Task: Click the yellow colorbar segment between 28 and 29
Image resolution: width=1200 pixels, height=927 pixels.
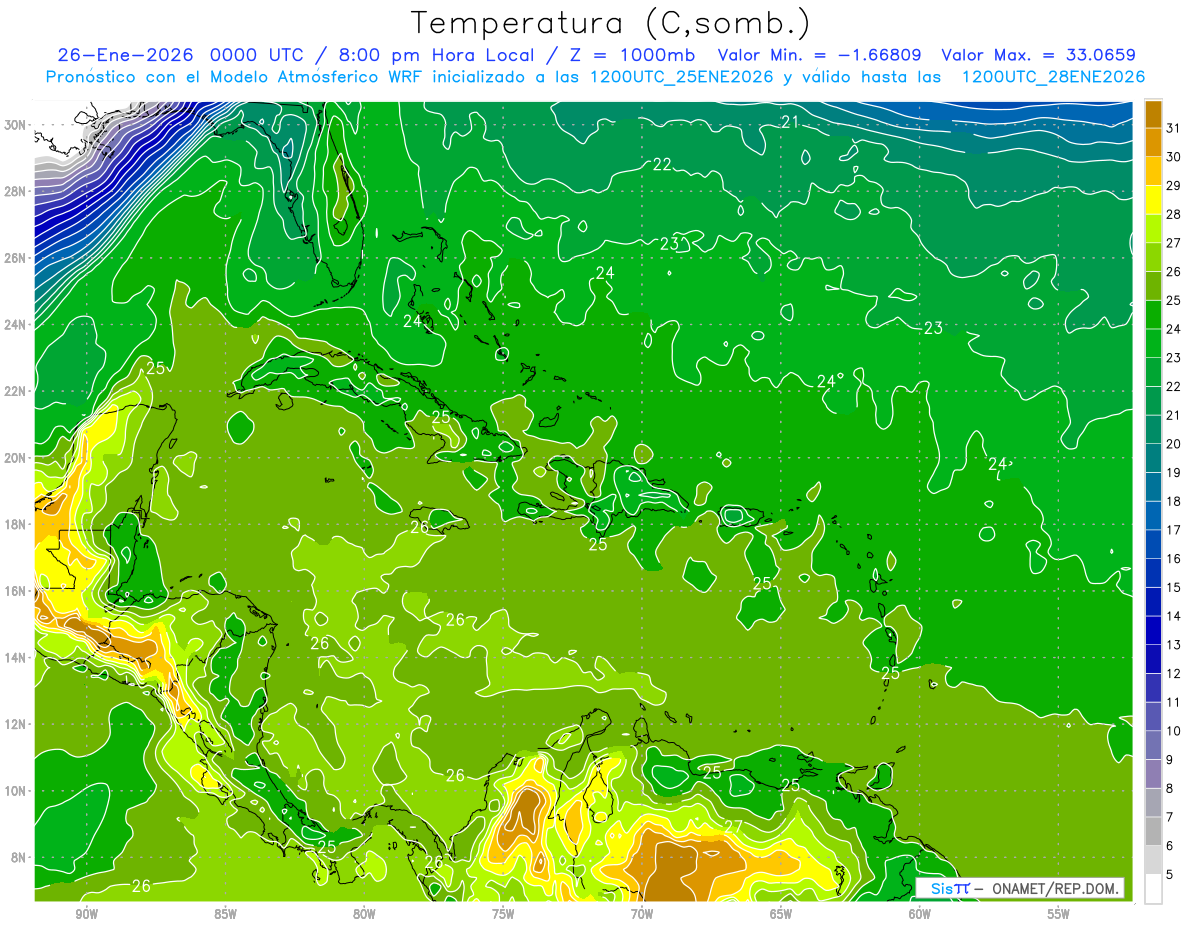Action: (1153, 199)
